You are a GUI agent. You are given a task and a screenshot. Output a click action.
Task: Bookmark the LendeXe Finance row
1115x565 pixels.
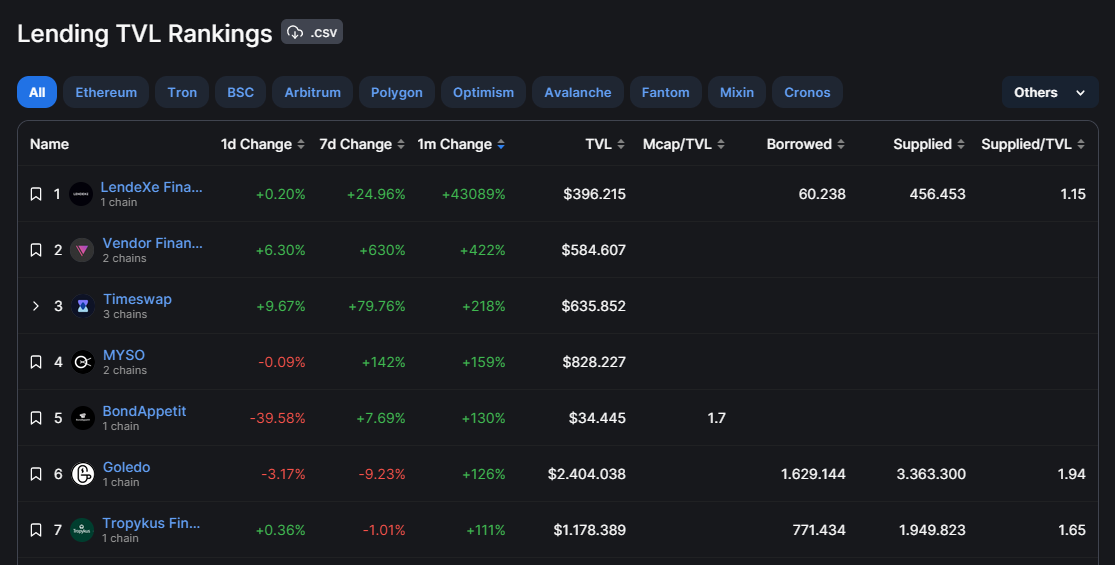36,194
